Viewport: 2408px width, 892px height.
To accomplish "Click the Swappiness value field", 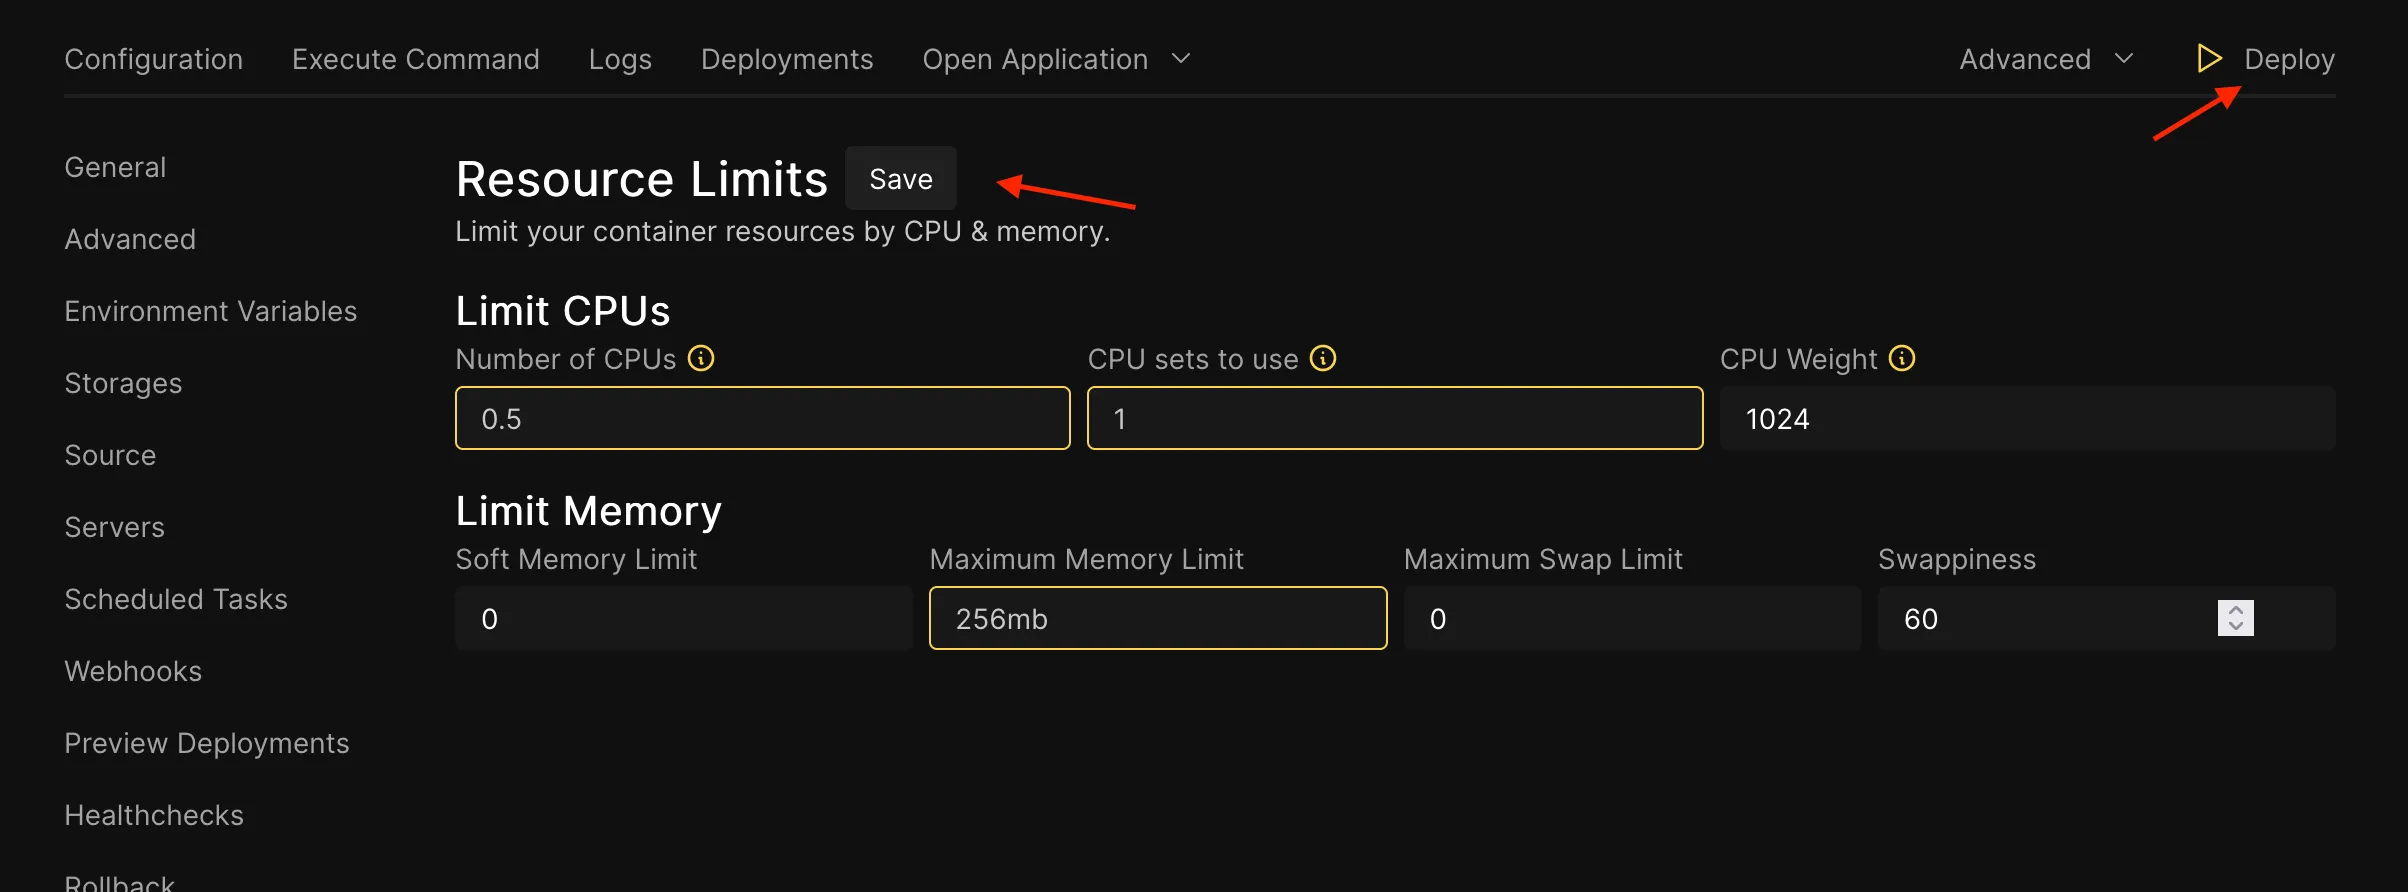I will [x=2107, y=618].
